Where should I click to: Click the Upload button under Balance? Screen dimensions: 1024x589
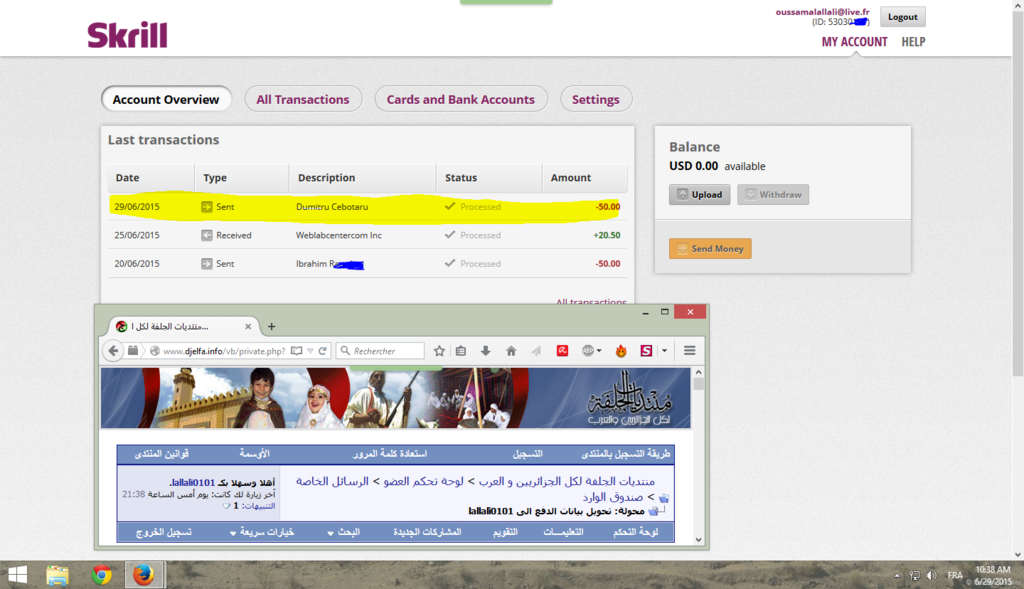coord(699,195)
